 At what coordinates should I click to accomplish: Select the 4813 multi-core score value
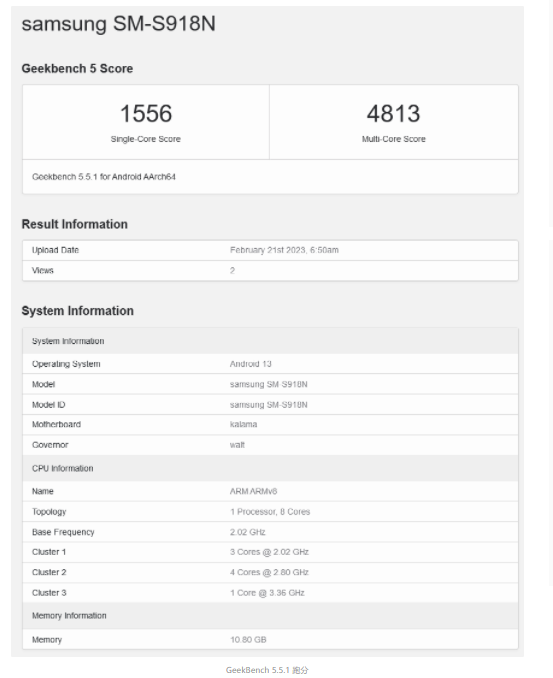(393, 113)
